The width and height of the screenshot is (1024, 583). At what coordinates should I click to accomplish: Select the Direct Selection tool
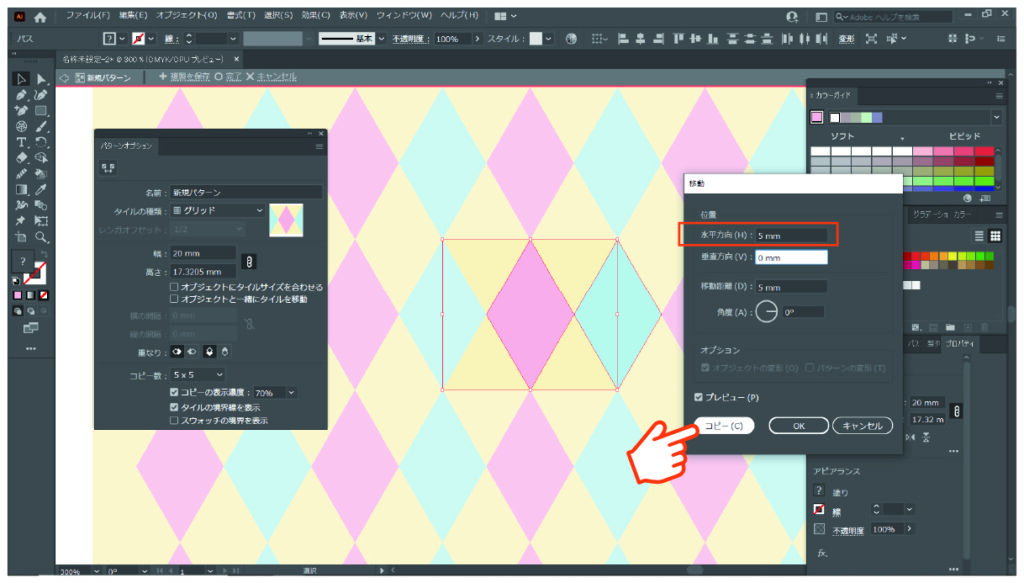(41, 79)
